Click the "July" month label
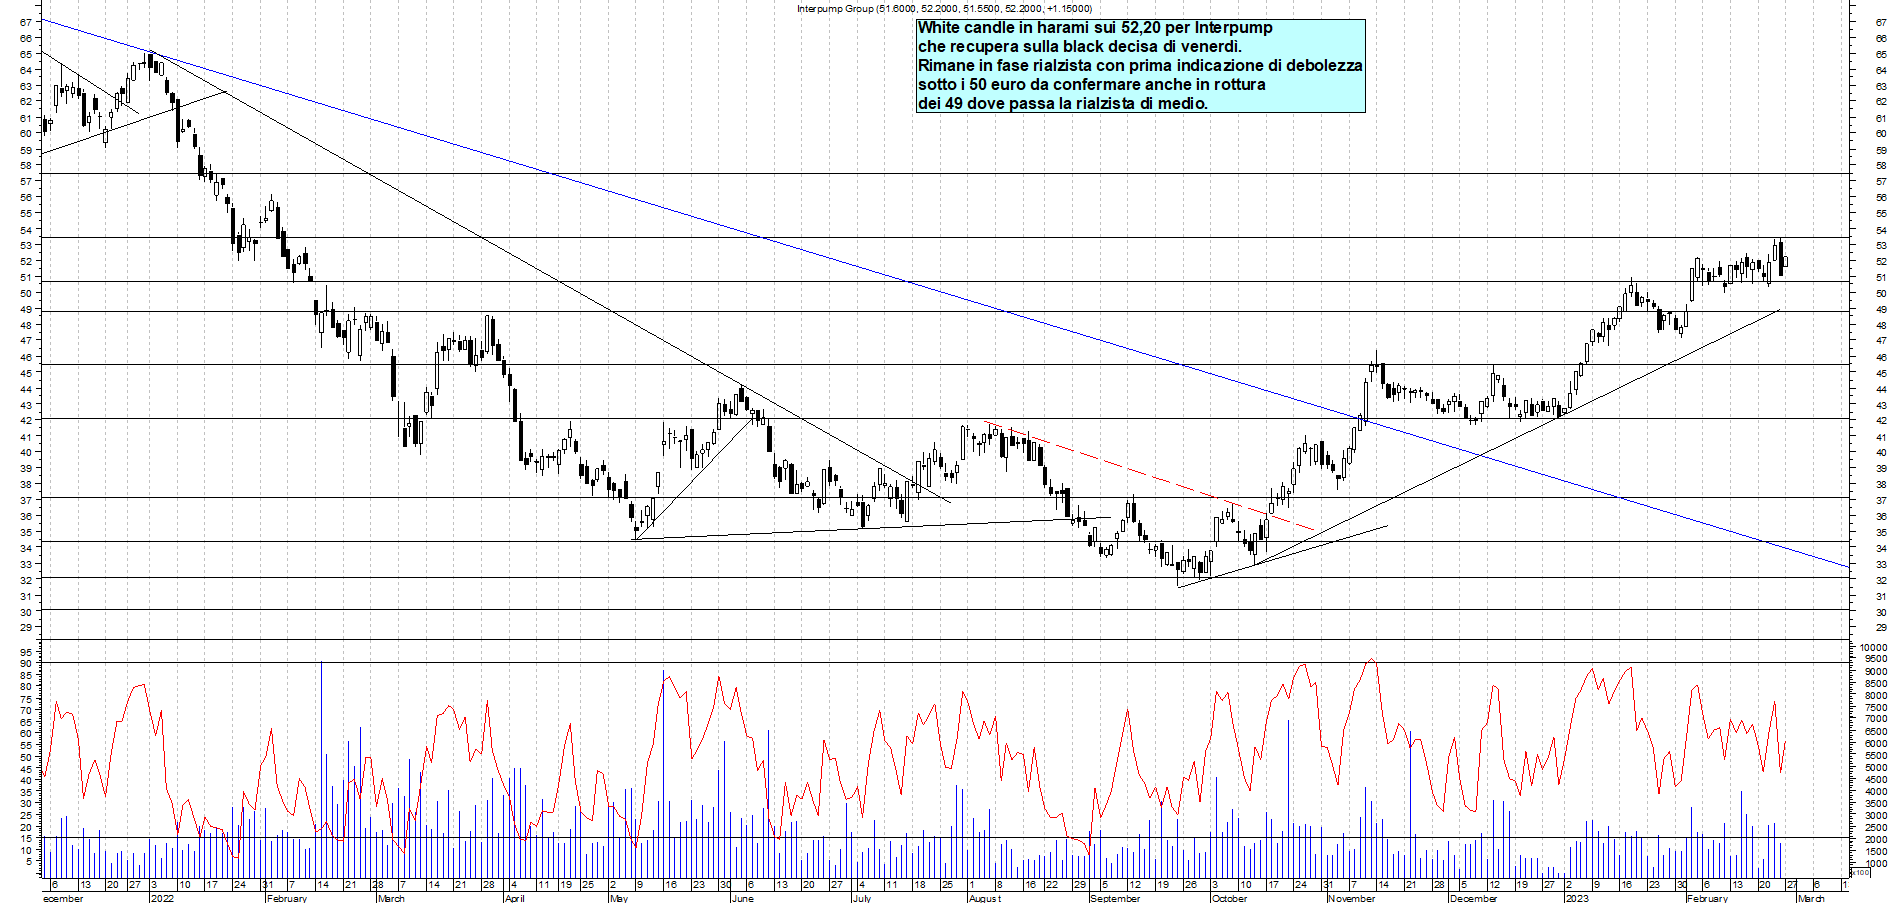Screen dimensions: 1890x903 coord(861,898)
